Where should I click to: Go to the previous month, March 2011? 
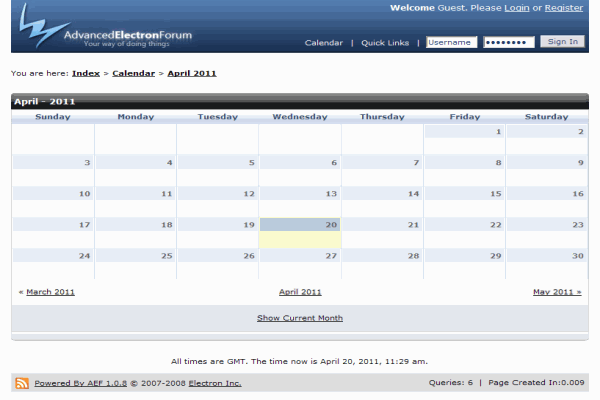click(50, 292)
